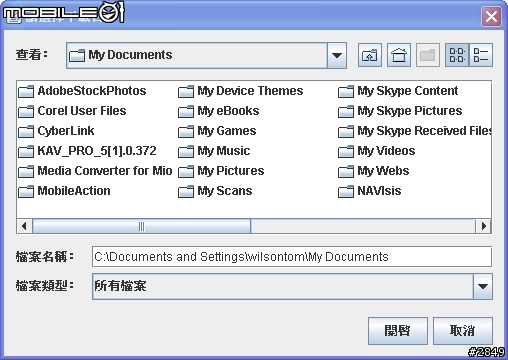Click the My Videos folder icon
The image size is (508, 360).
[346, 151]
